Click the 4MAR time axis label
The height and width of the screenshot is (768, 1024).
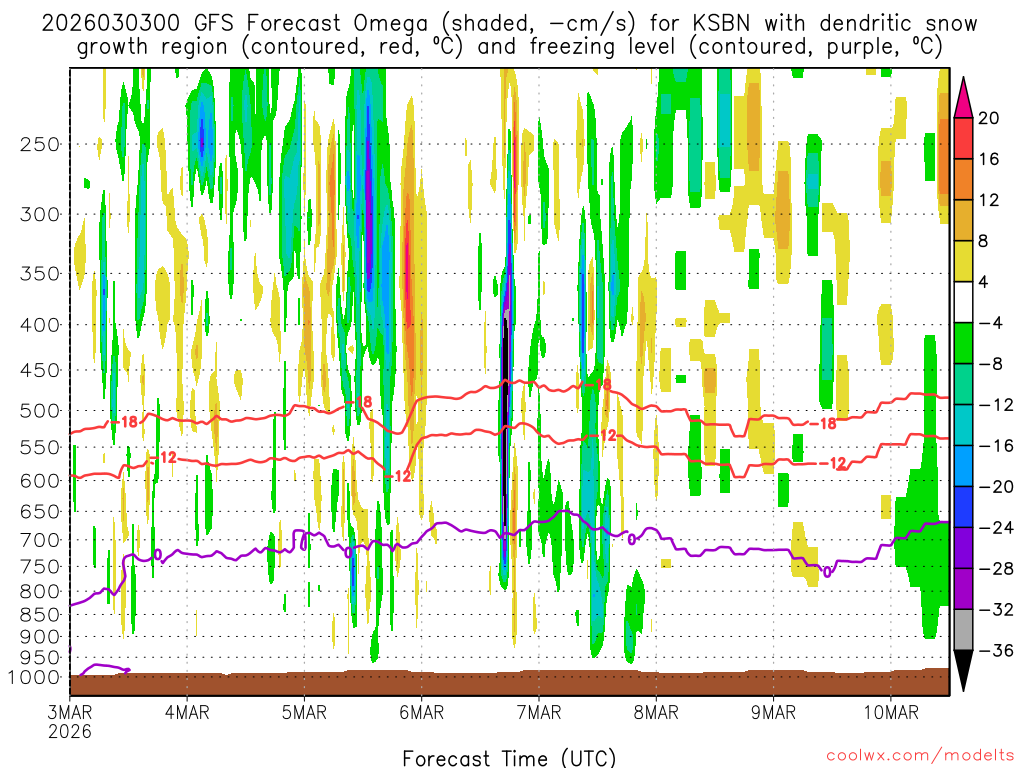[x=187, y=712]
